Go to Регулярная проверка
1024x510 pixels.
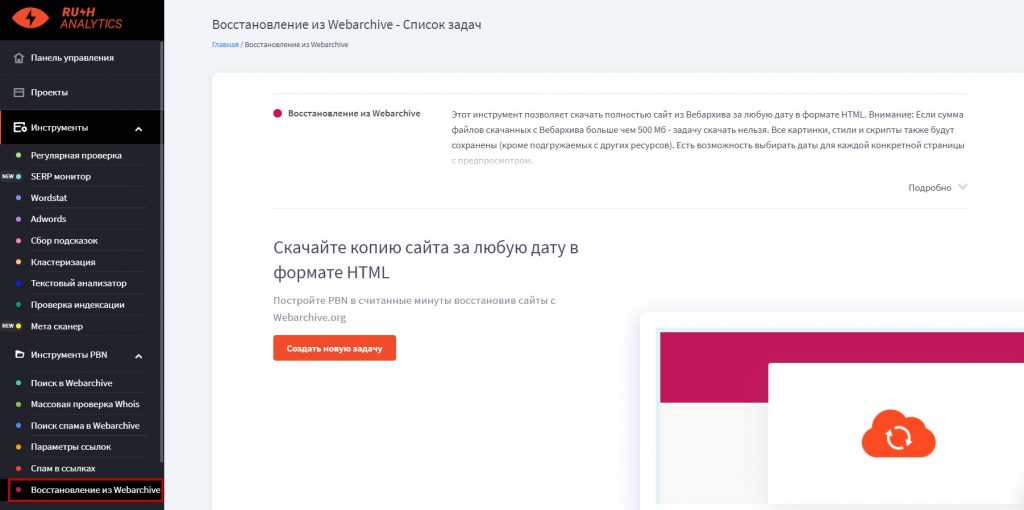pyautogui.click(x=76, y=156)
